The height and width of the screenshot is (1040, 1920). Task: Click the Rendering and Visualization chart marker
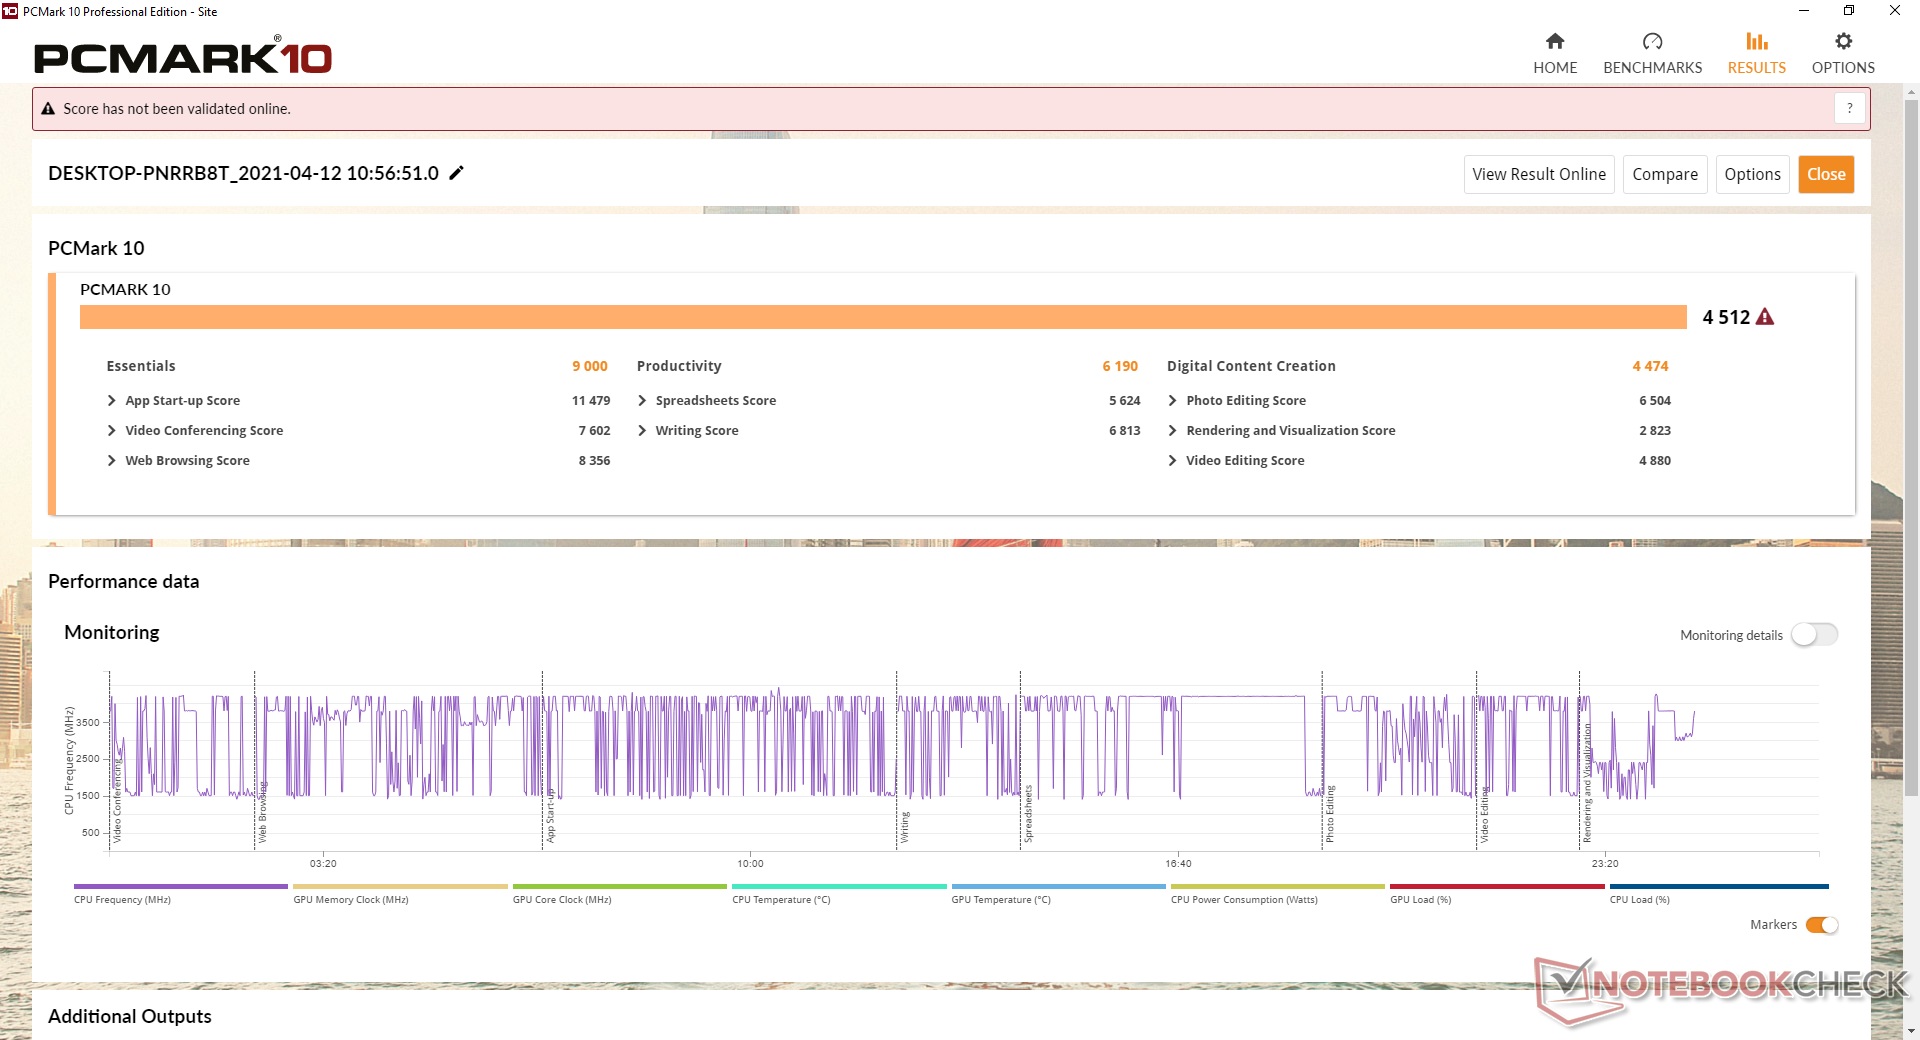[1587, 783]
